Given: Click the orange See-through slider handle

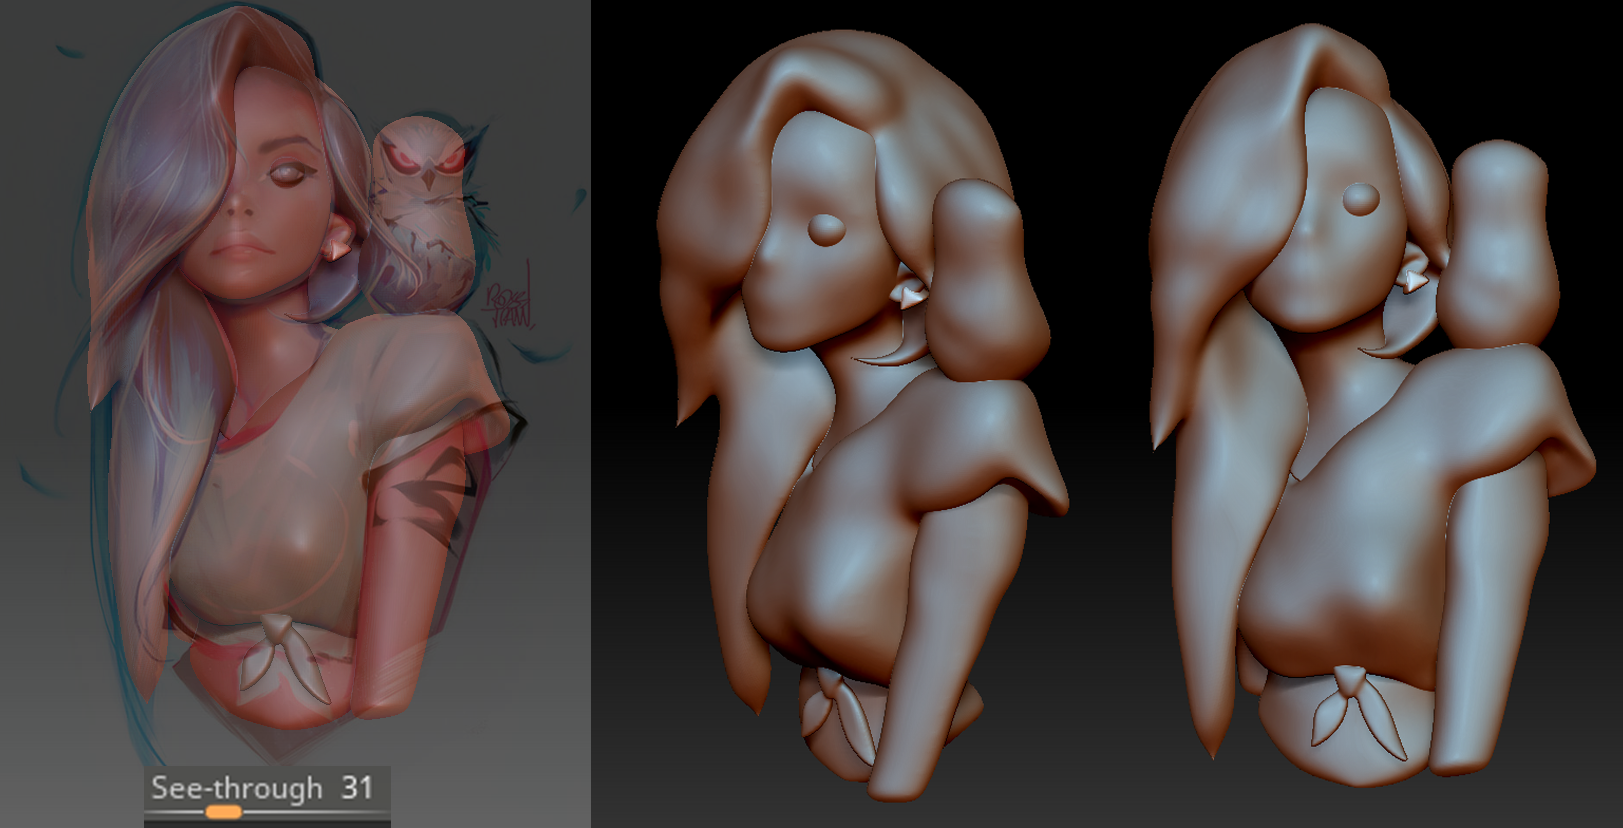Looking at the screenshot, I should (223, 812).
